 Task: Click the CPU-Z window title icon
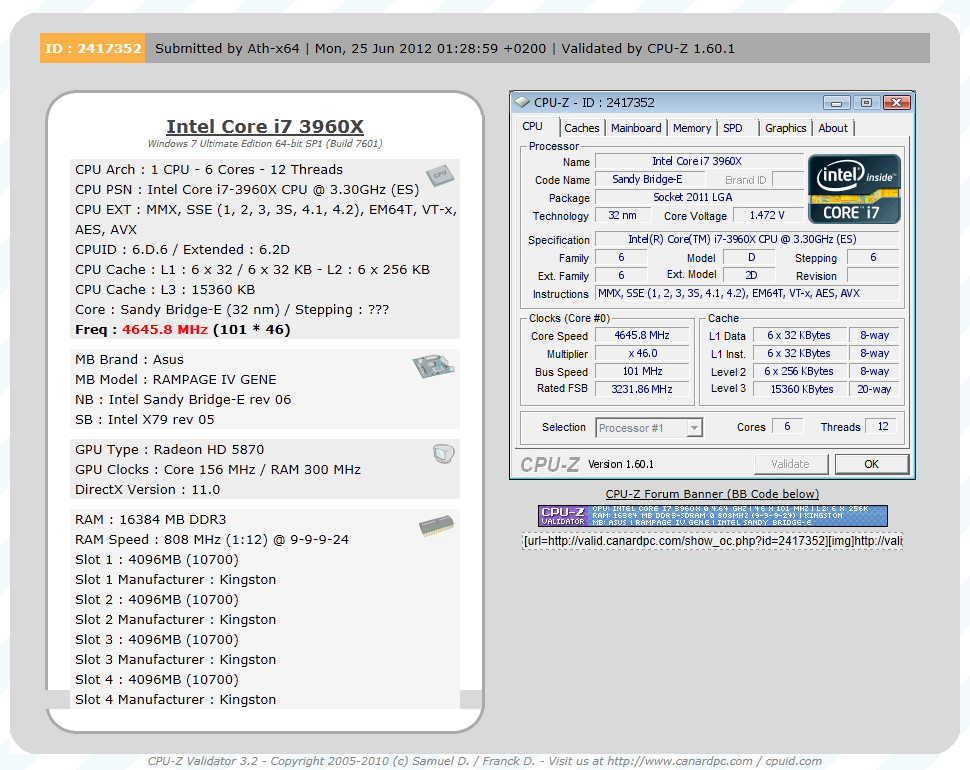[x=522, y=102]
